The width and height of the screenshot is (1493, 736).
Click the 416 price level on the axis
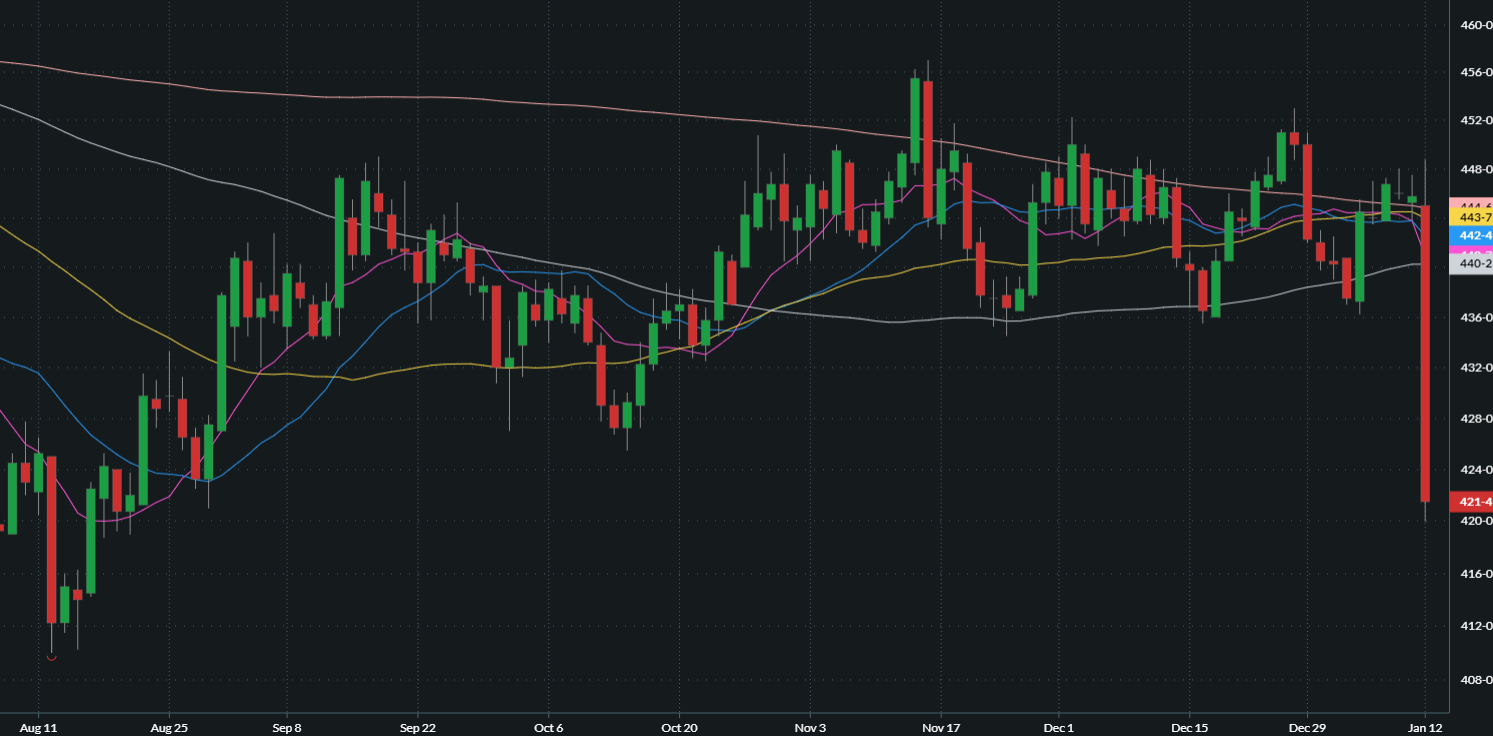tap(1476, 575)
